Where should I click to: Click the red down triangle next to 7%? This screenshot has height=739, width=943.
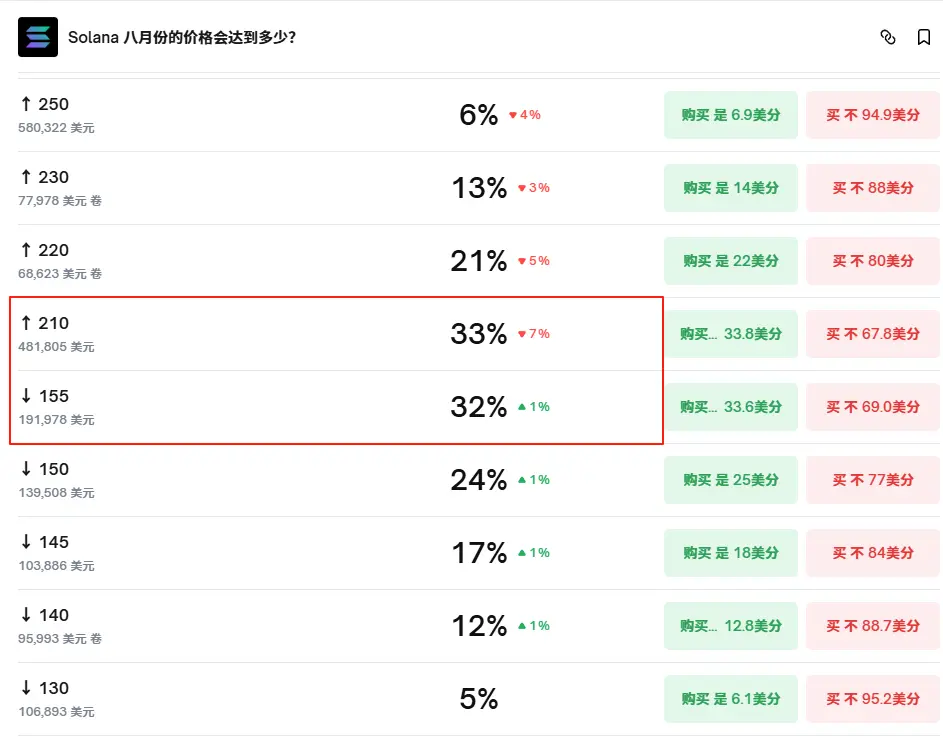[522, 334]
